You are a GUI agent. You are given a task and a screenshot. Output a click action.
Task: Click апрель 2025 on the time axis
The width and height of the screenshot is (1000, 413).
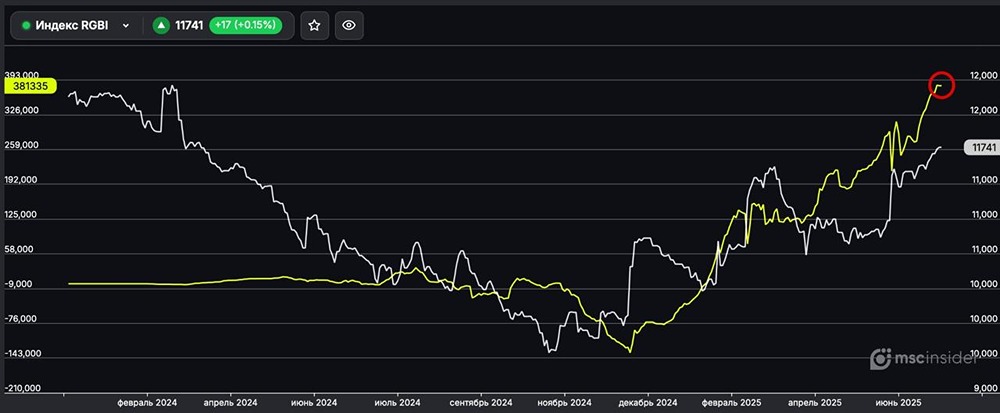(x=815, y=402)
